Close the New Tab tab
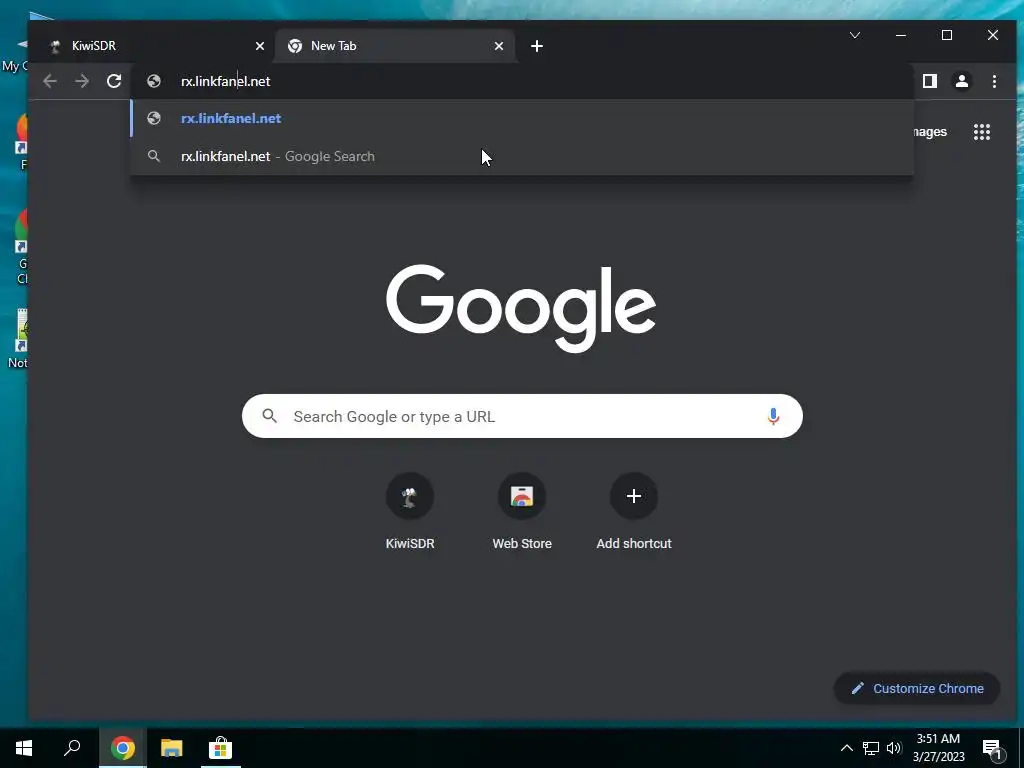 coord(499,46)
